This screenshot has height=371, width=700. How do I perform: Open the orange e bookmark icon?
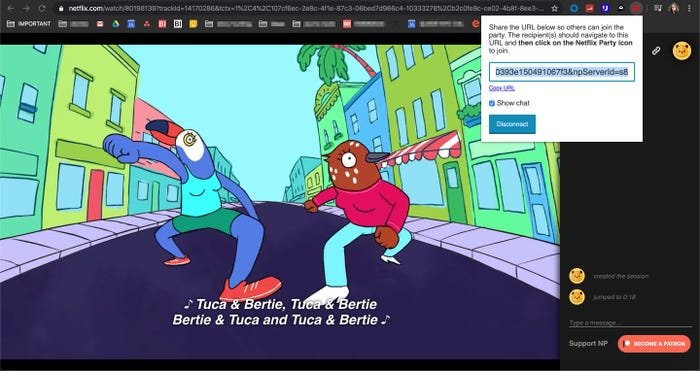[x=476, y=24]
